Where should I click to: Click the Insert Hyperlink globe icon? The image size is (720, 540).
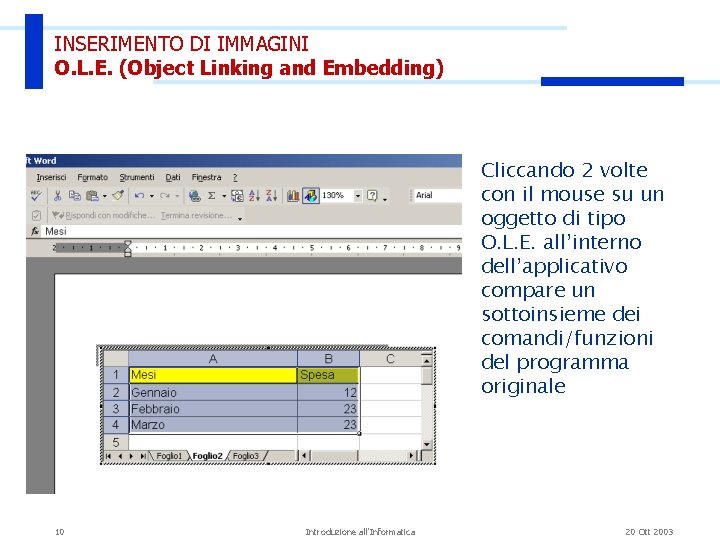(195, 196)
